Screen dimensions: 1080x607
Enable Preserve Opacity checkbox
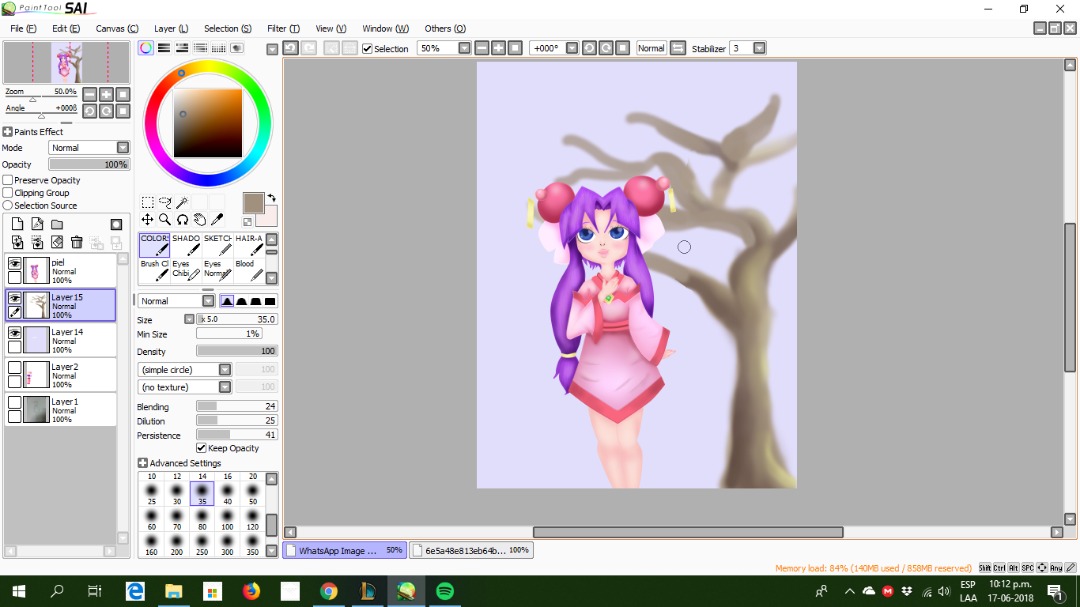[8, 180]
